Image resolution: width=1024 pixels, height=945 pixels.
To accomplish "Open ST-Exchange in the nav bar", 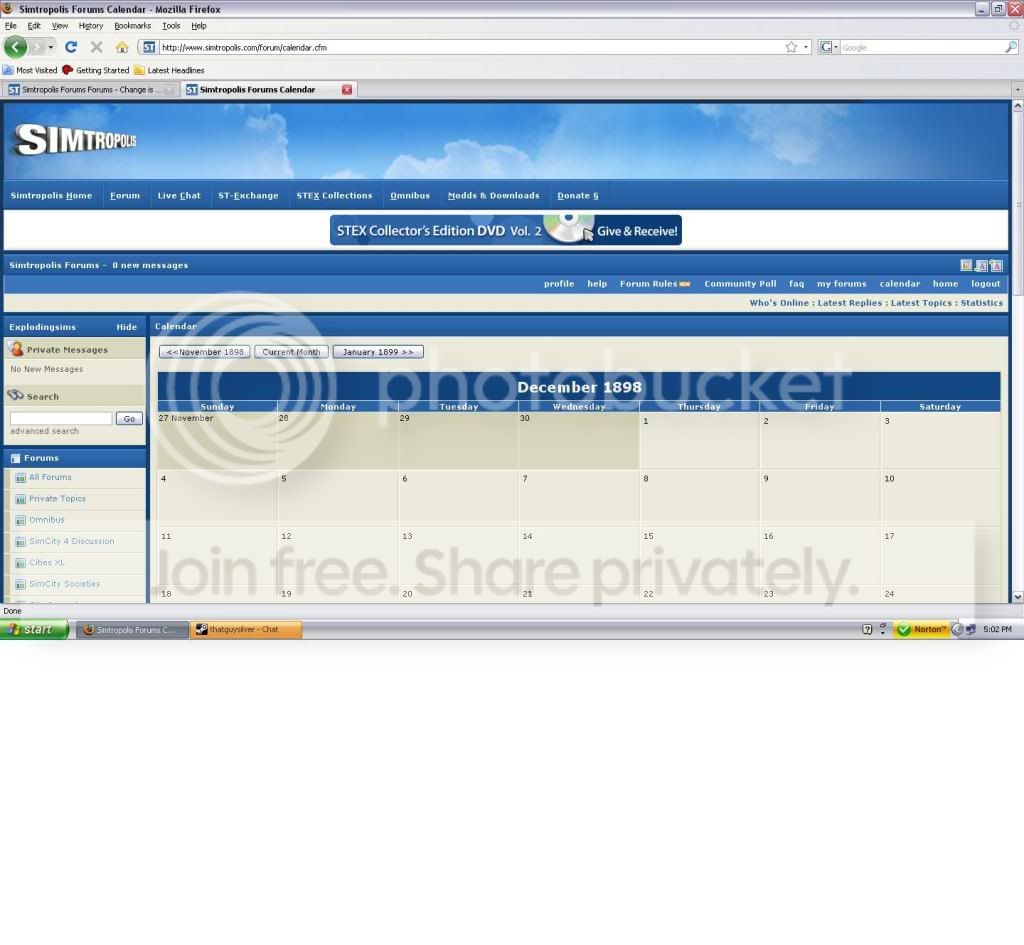I will 248,195.
